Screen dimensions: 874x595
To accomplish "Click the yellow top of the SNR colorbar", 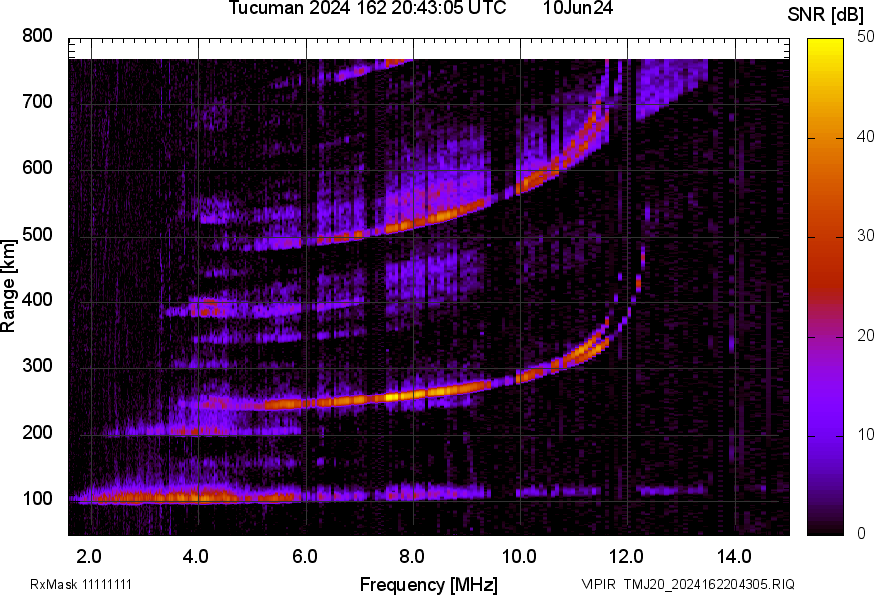I will pos(826,47).
